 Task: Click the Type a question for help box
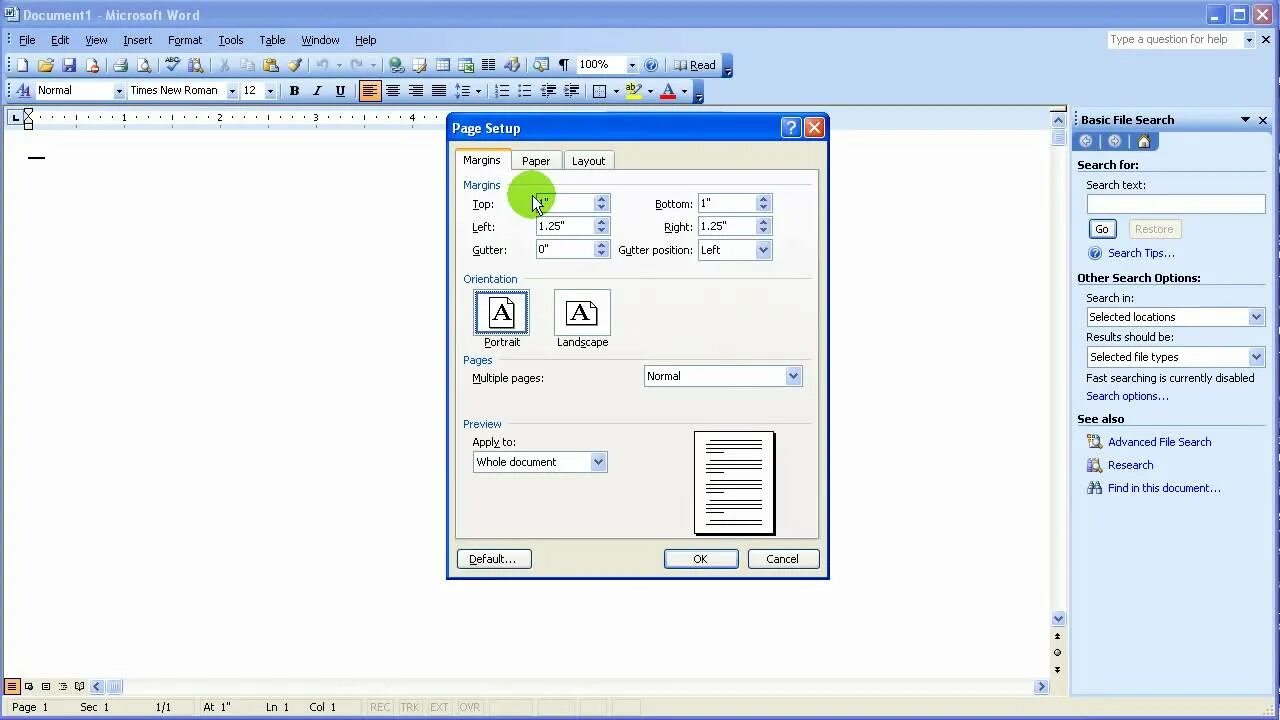tap(1175, 40)
